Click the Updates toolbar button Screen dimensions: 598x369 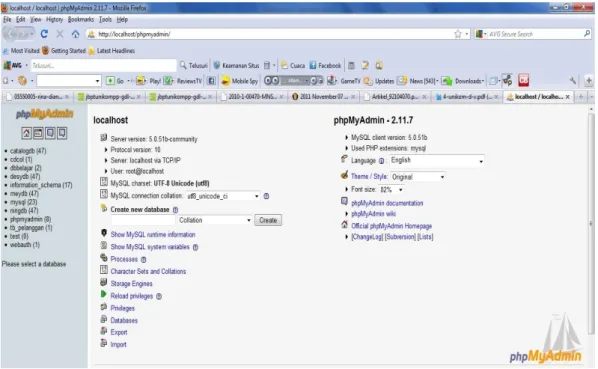pos(379,81)
